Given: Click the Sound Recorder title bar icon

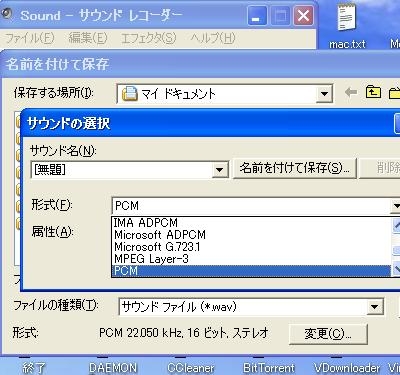Looking at the screenshot, I should pyautogui.click(x=7, y=14).
